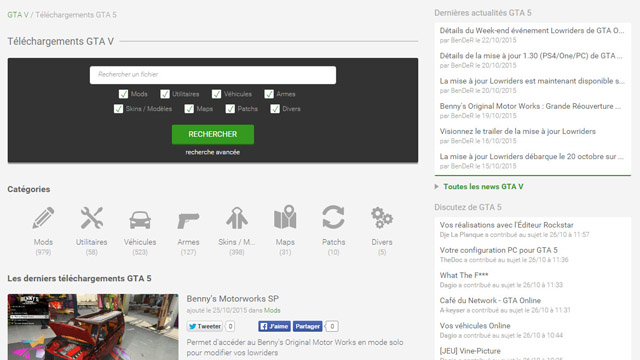Open Toutes les news GTA V arrow link
This screenshot has width=640, height=360.
[483, 187]
